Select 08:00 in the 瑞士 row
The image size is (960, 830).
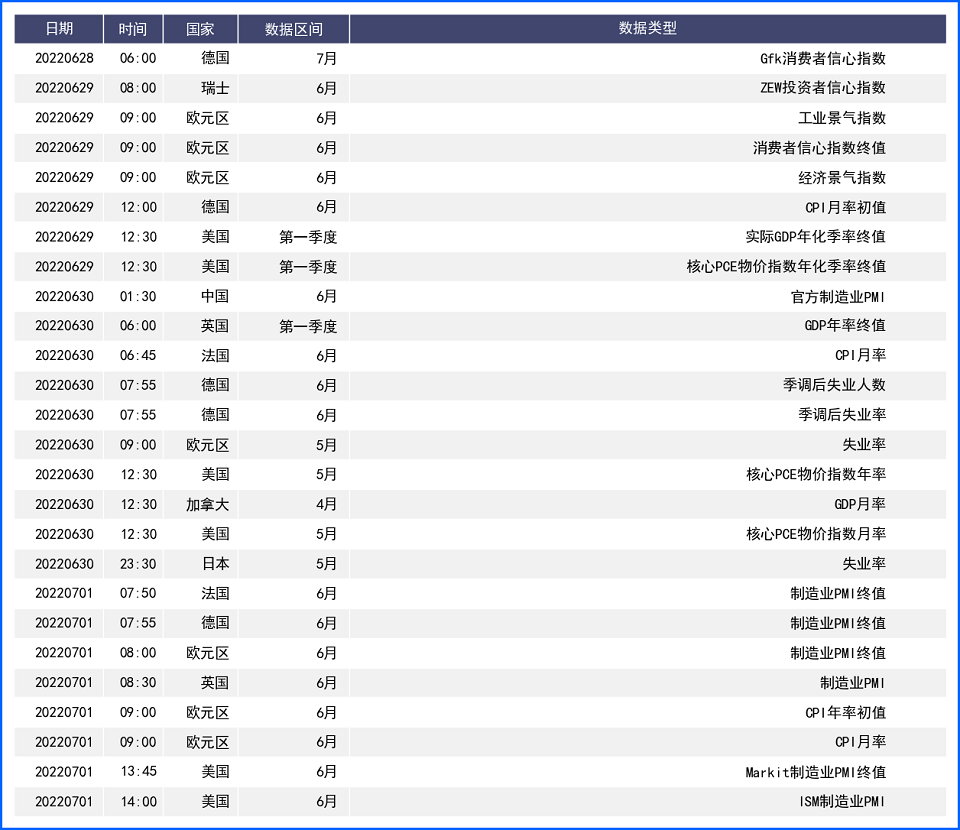(x=138, y=88)
